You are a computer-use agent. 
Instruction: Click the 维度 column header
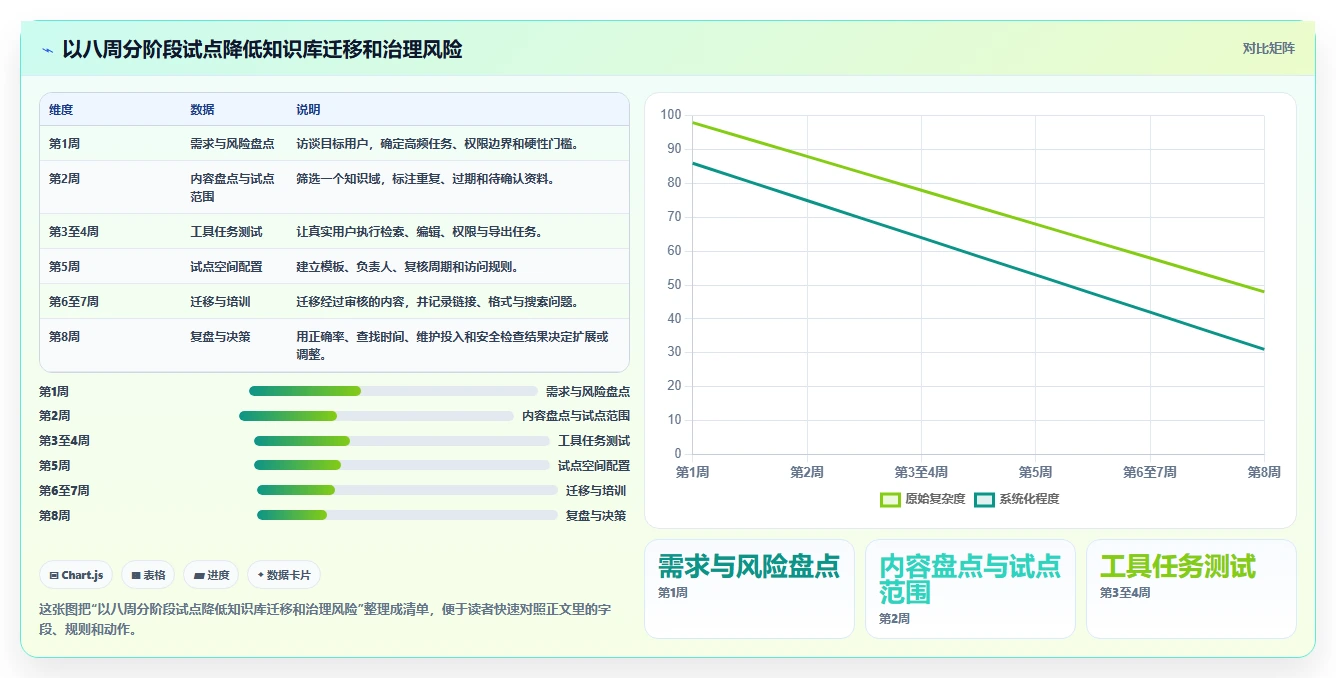pyautogui.click(x=61, y=110)
